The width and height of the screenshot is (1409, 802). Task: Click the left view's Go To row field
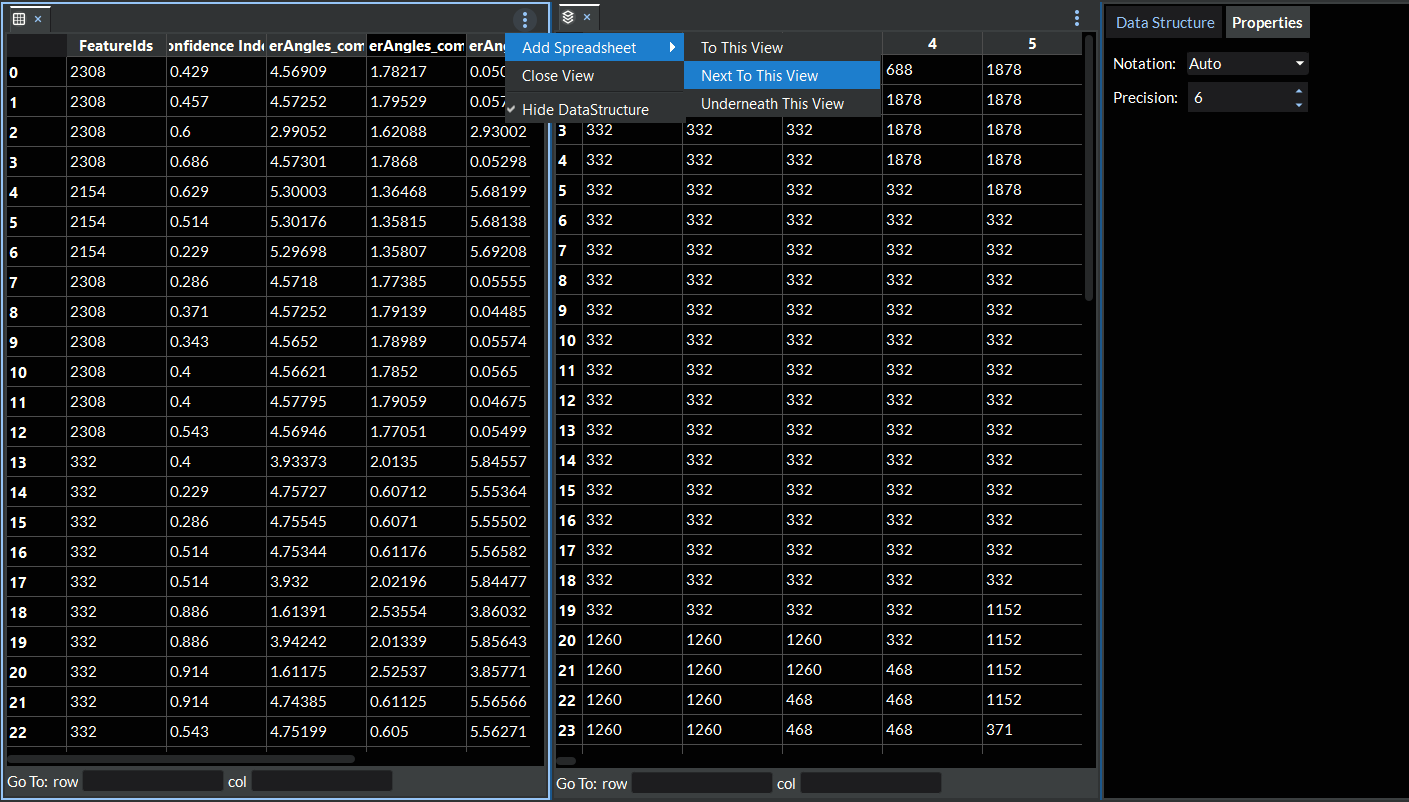pos(152,781)
